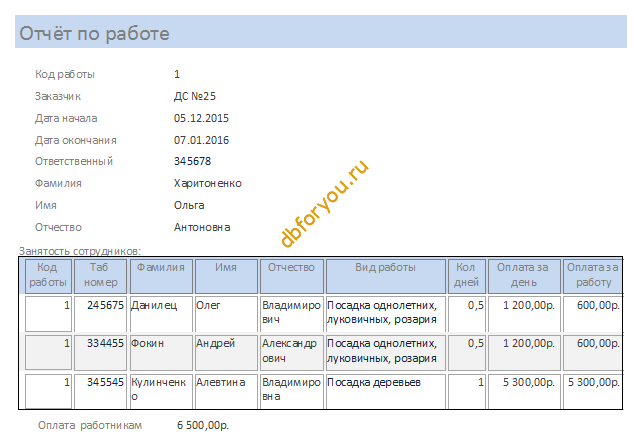The height and width of the screenshot is (441, 634).
Task: Click the 'Фамилия' column header in table
Action: point(161,276)
